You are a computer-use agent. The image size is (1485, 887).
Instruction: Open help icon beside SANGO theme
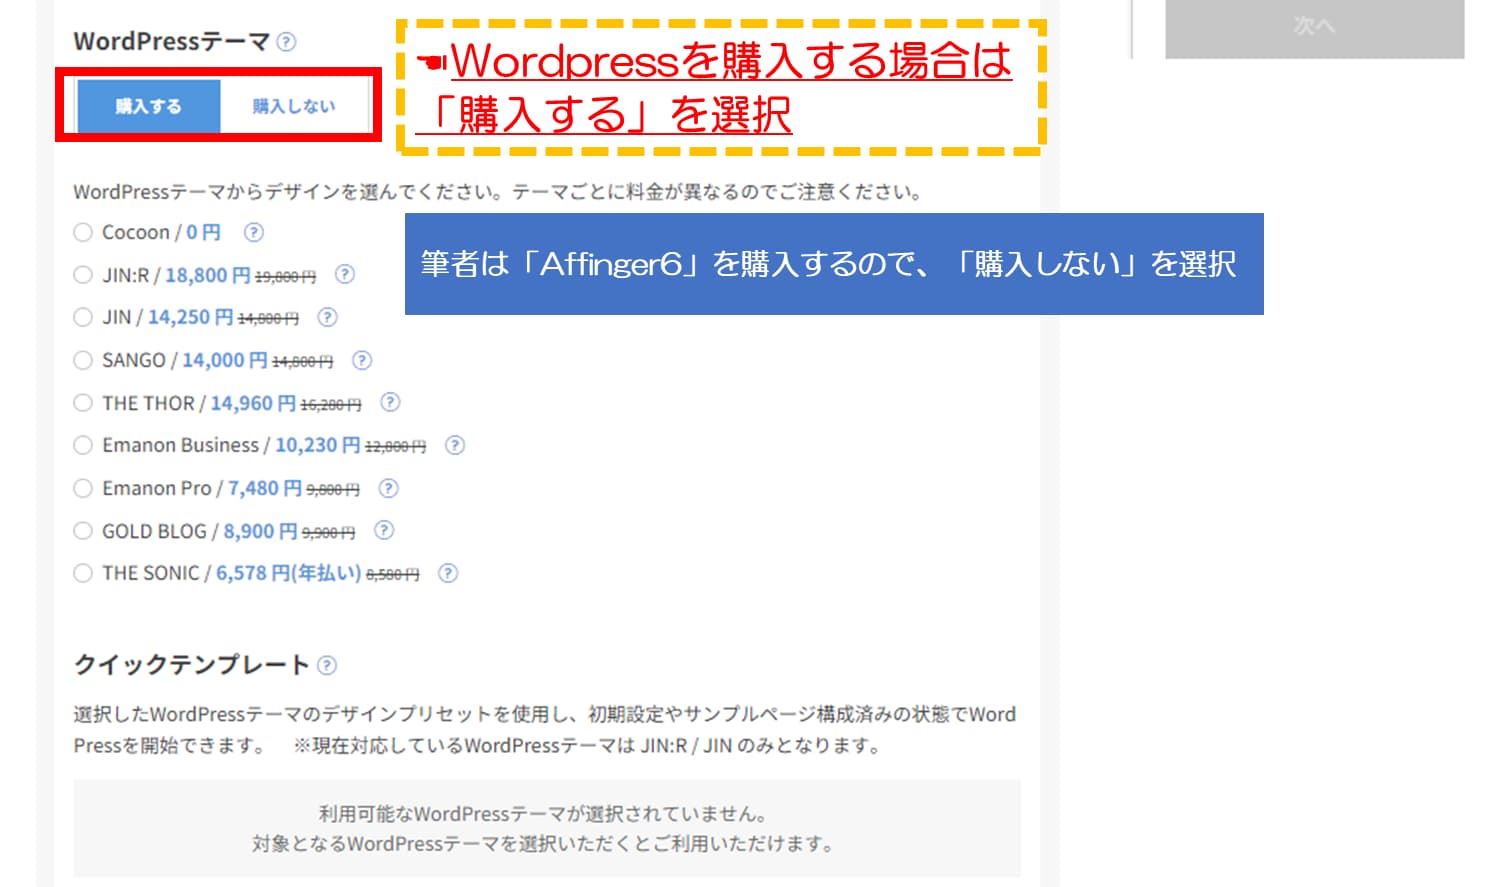click(x=362, y=360)
